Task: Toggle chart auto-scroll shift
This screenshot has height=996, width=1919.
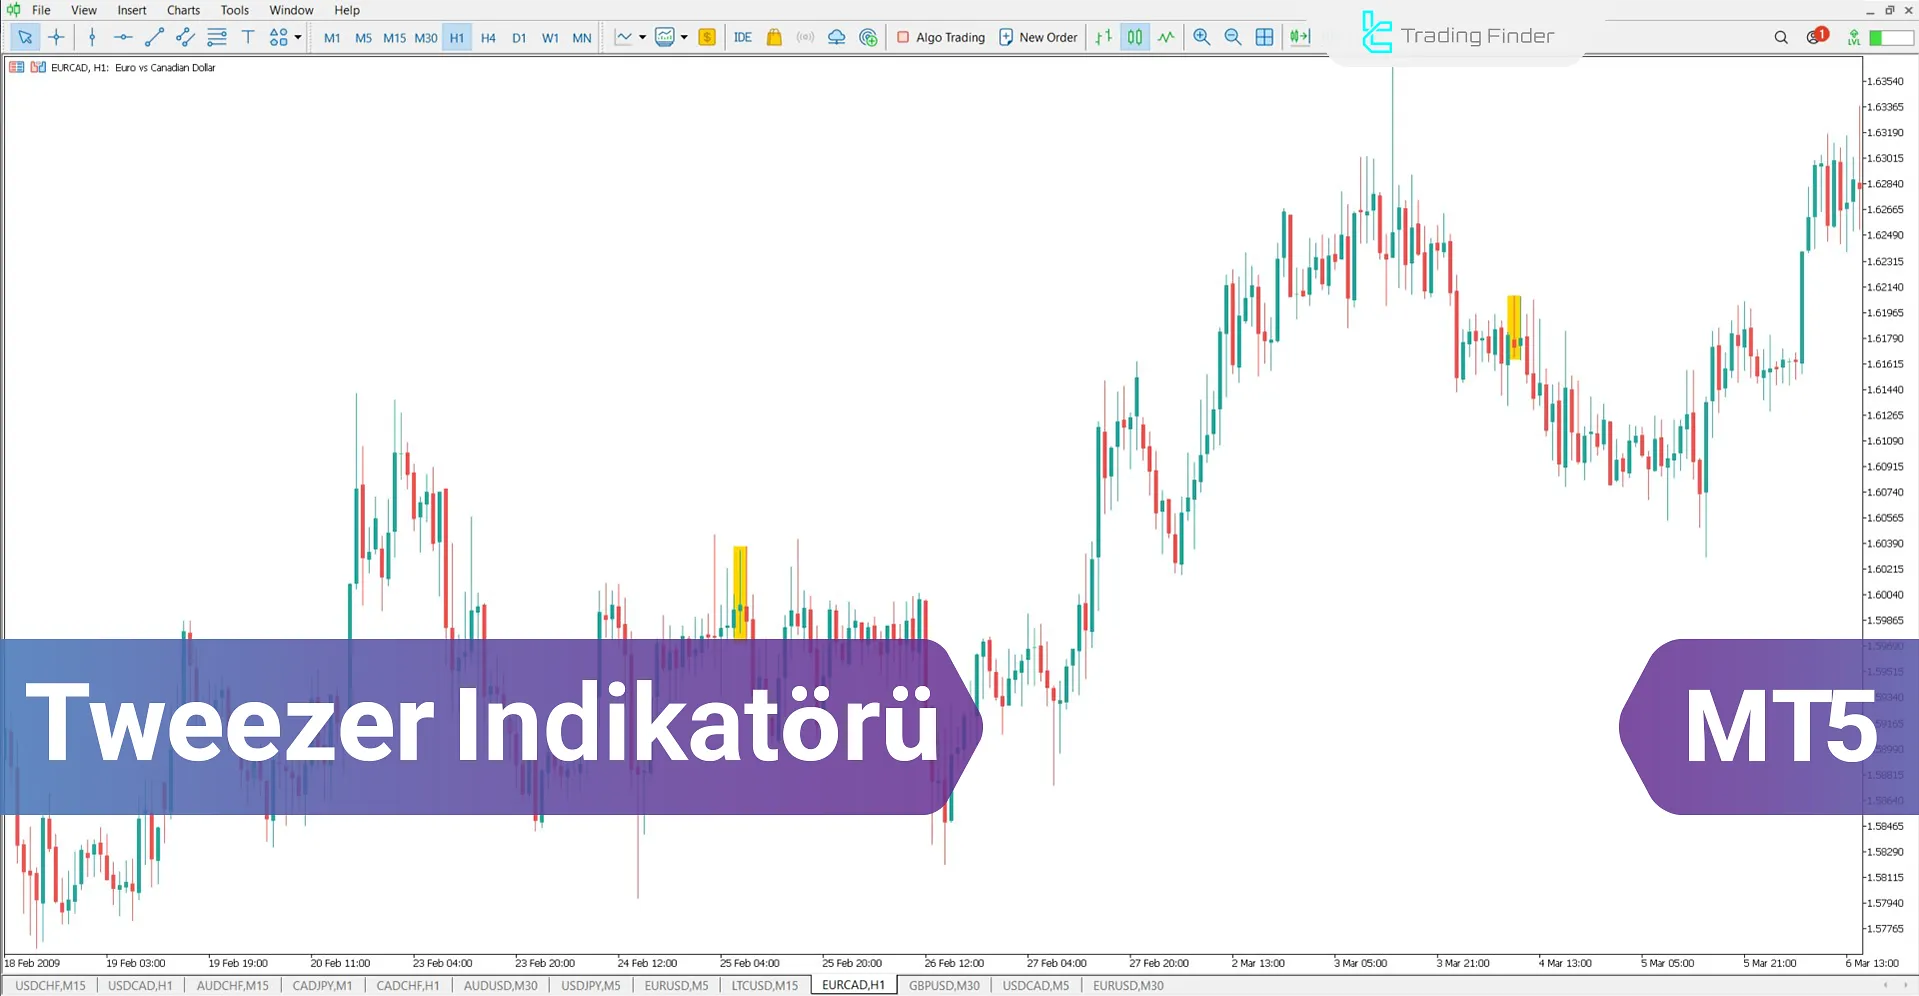Action: (x=1299, y=37)
